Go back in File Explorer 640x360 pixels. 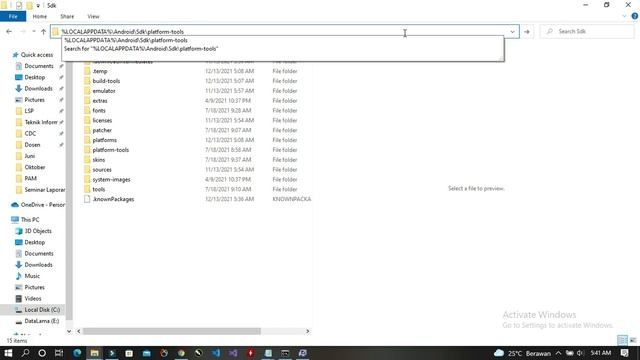[9, 31]
